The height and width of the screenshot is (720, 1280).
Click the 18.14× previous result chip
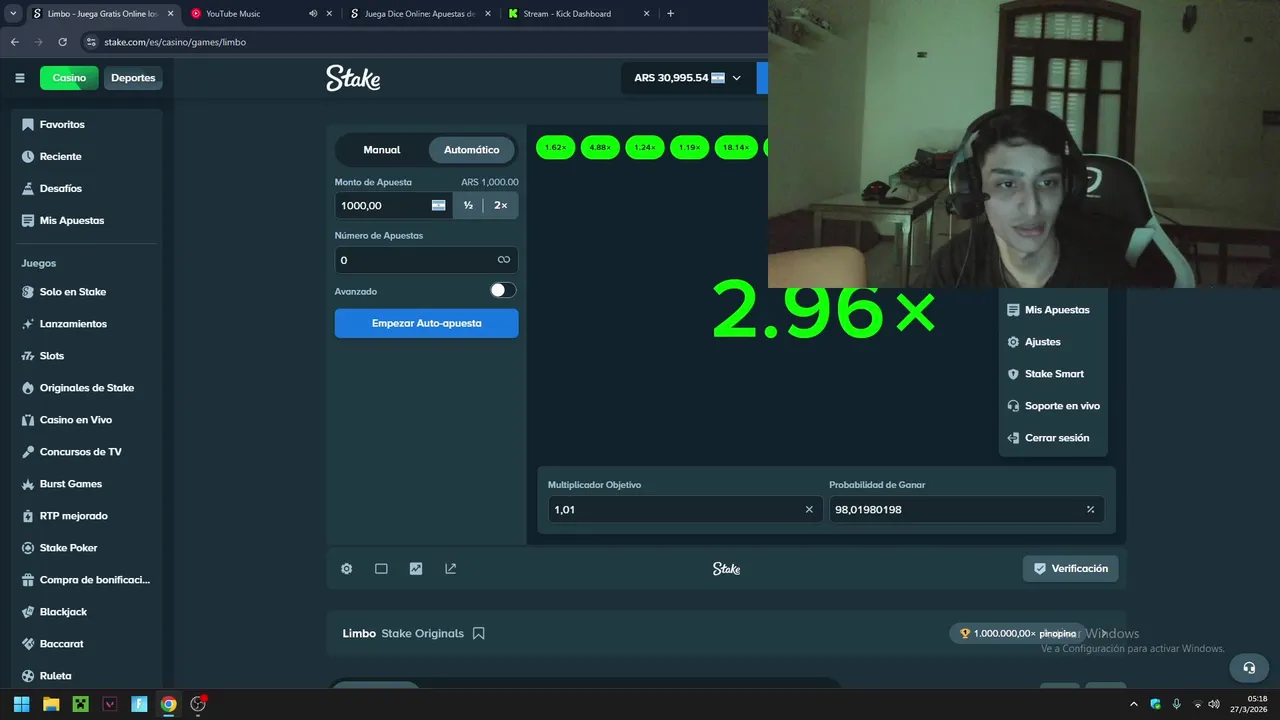736,147
